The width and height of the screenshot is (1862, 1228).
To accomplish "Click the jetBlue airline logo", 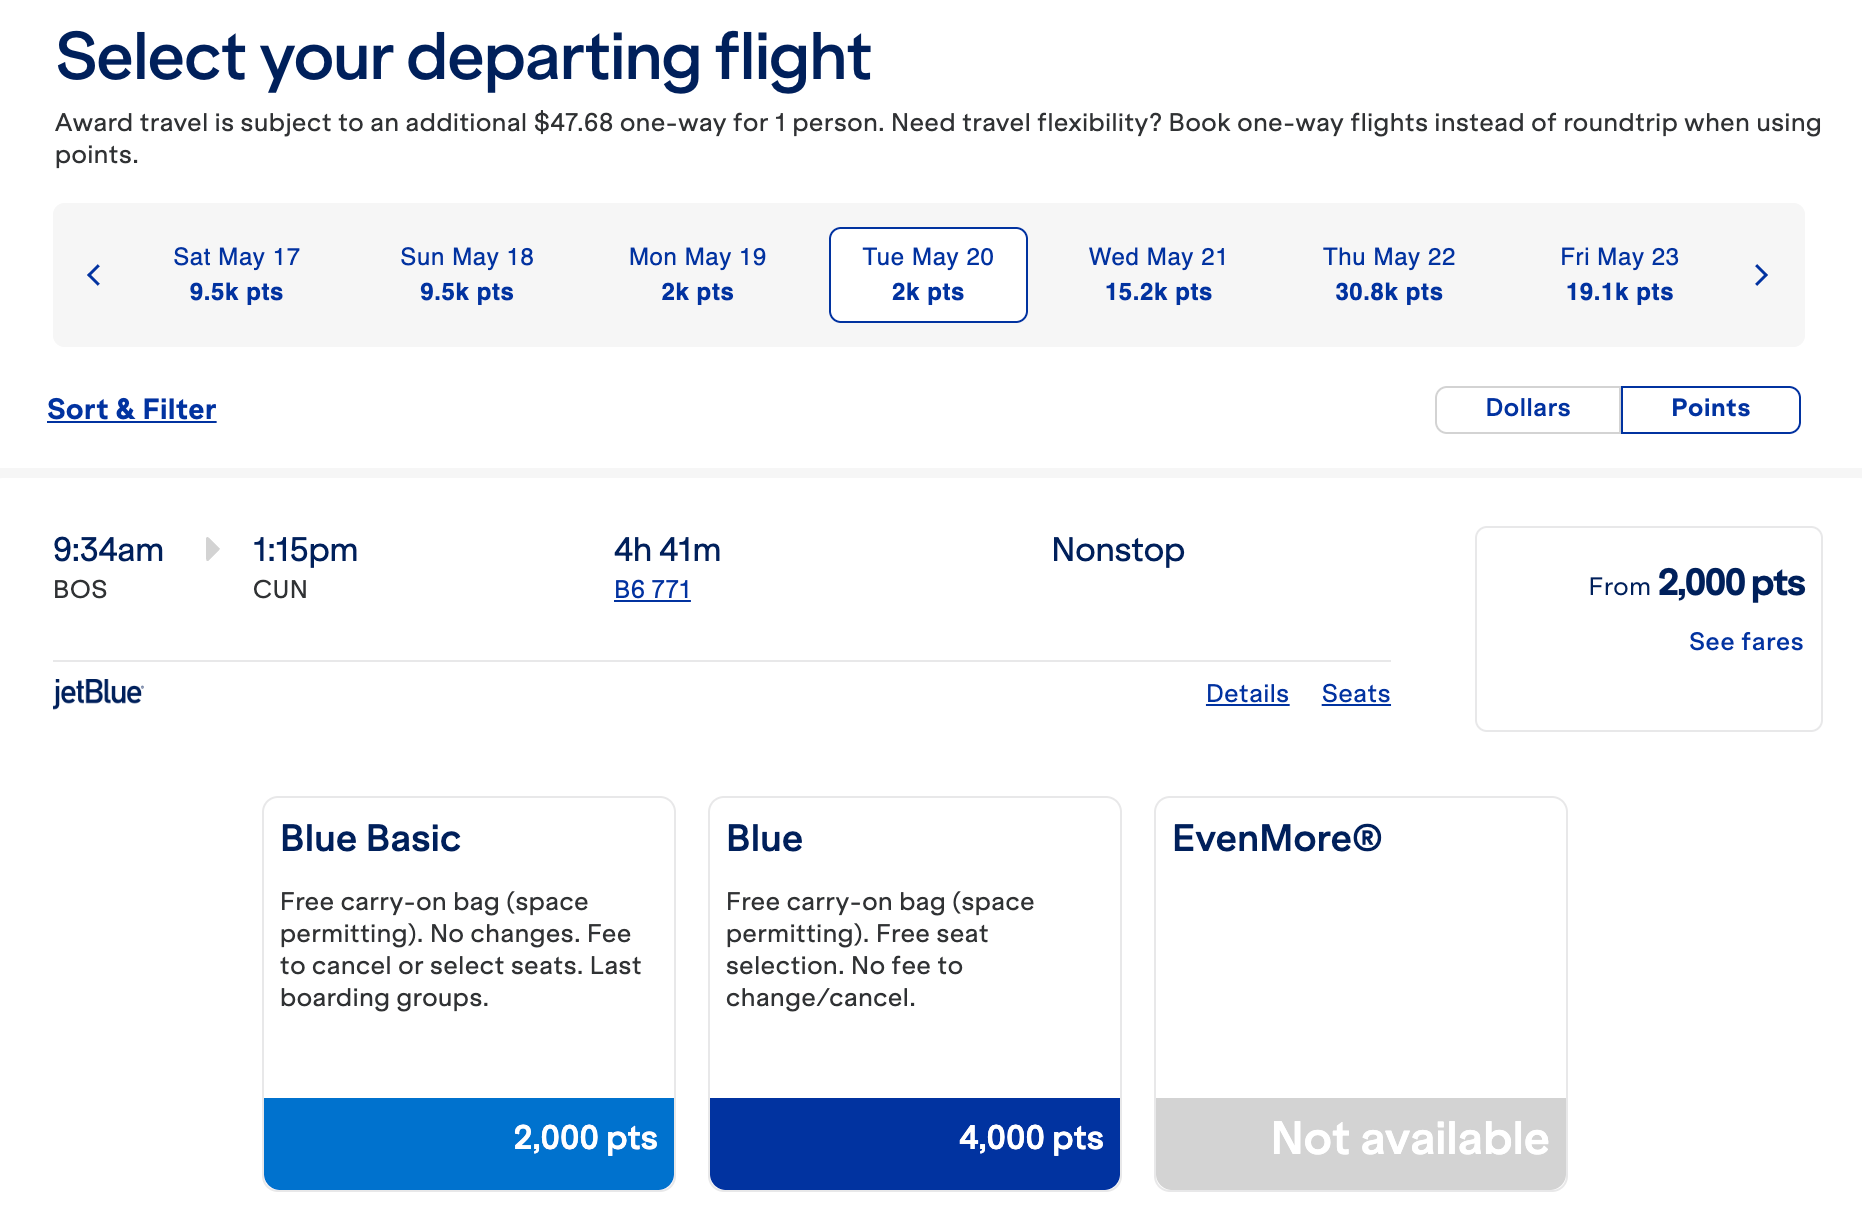I will click(x=98, y=692).
